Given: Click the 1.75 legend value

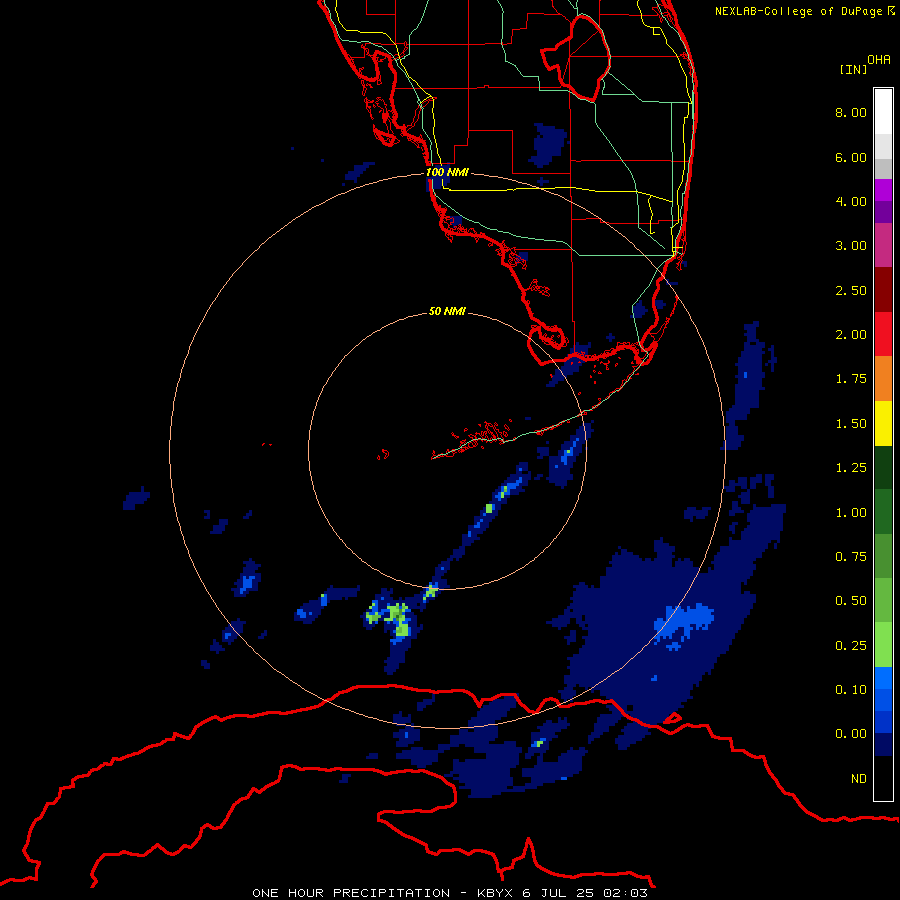Looking at the screenshot, I should (851, 379).
